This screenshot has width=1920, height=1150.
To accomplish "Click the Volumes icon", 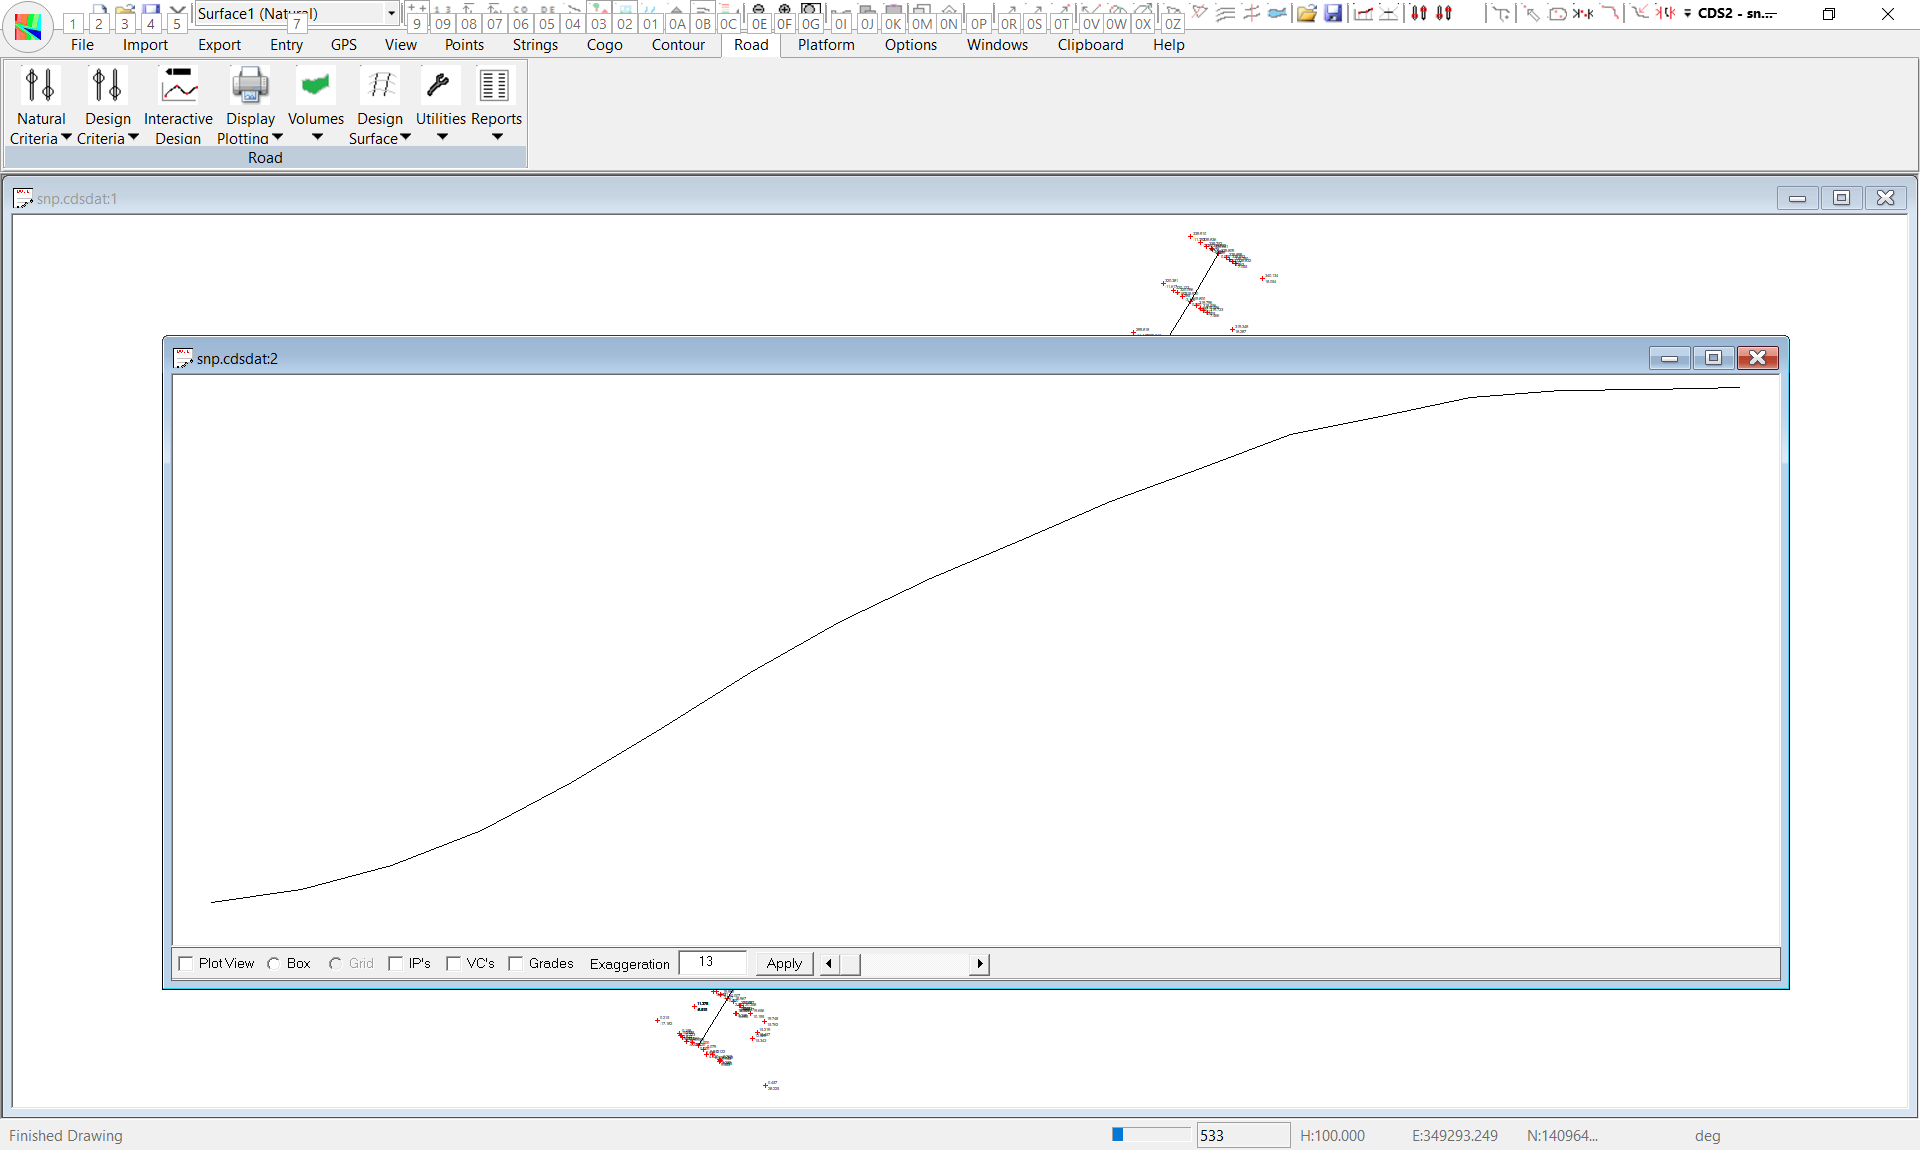I will pyautogui.click(x=315, y=87).
